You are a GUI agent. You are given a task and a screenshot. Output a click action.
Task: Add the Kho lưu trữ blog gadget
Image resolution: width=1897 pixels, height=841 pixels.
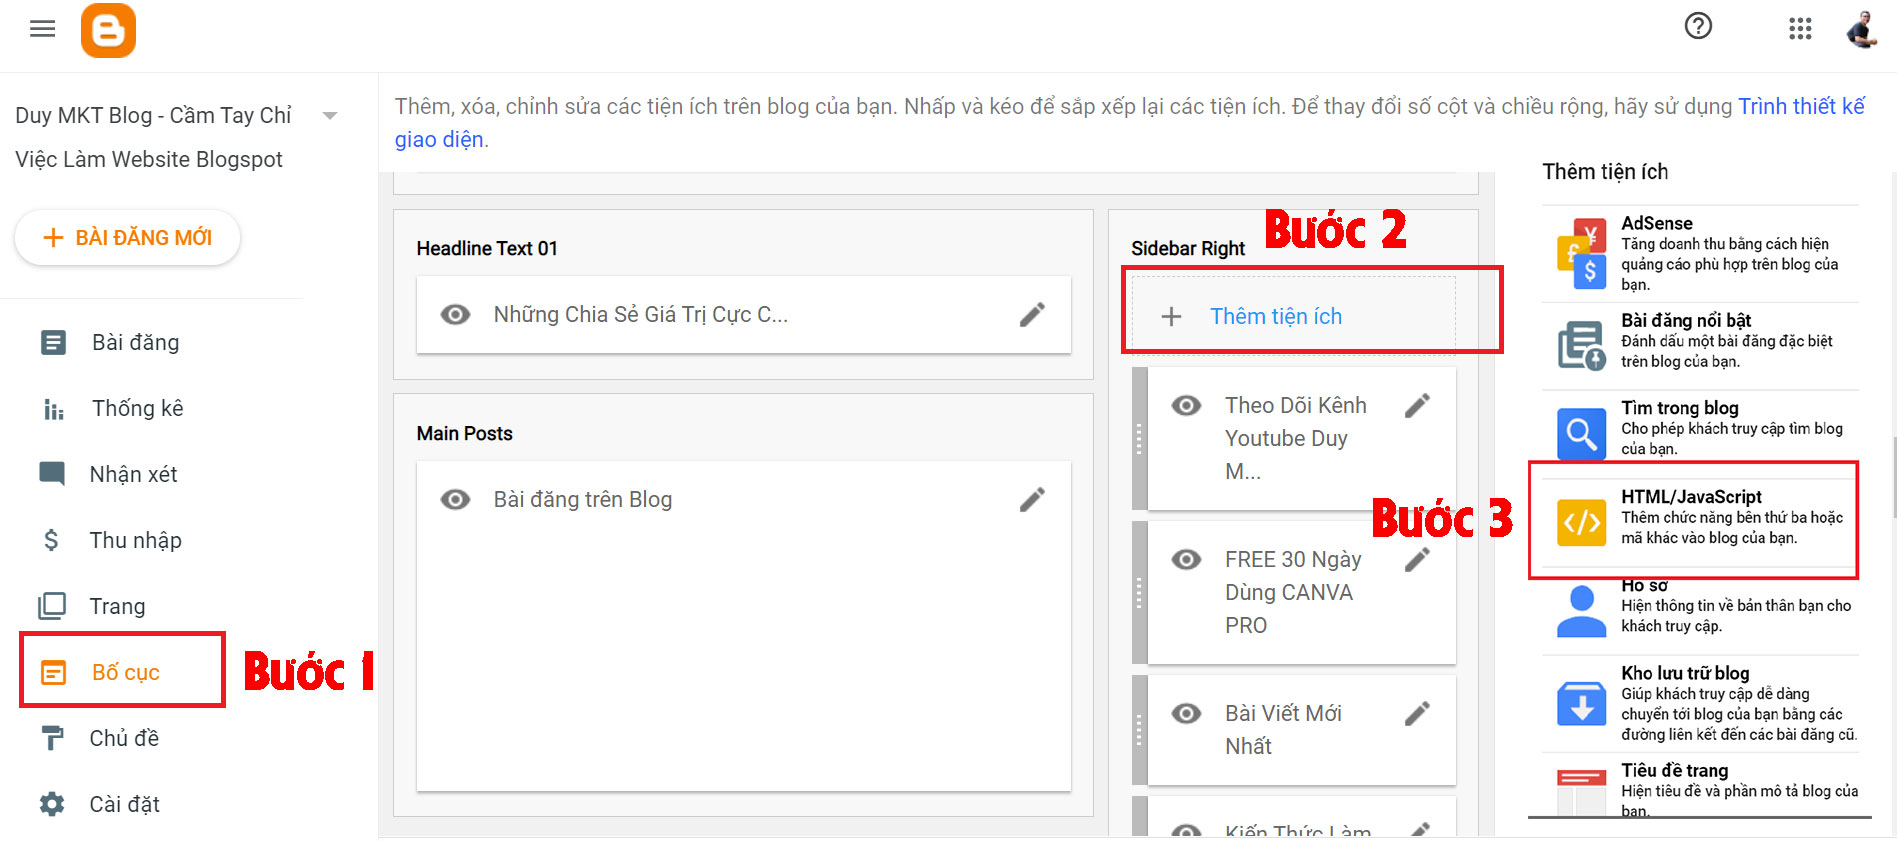(x=1700, y=704)
